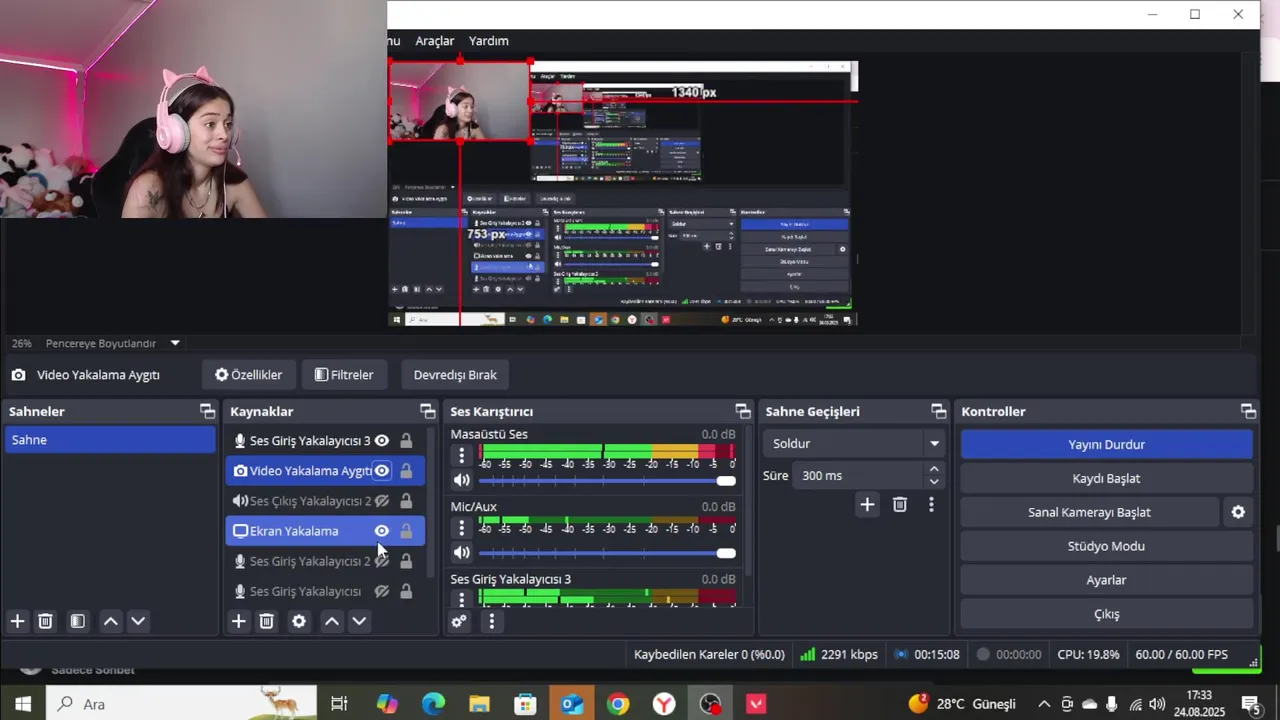Open Masaüstü Ses three-dot options
This screenshot has width=1280, height=720.
461,456
